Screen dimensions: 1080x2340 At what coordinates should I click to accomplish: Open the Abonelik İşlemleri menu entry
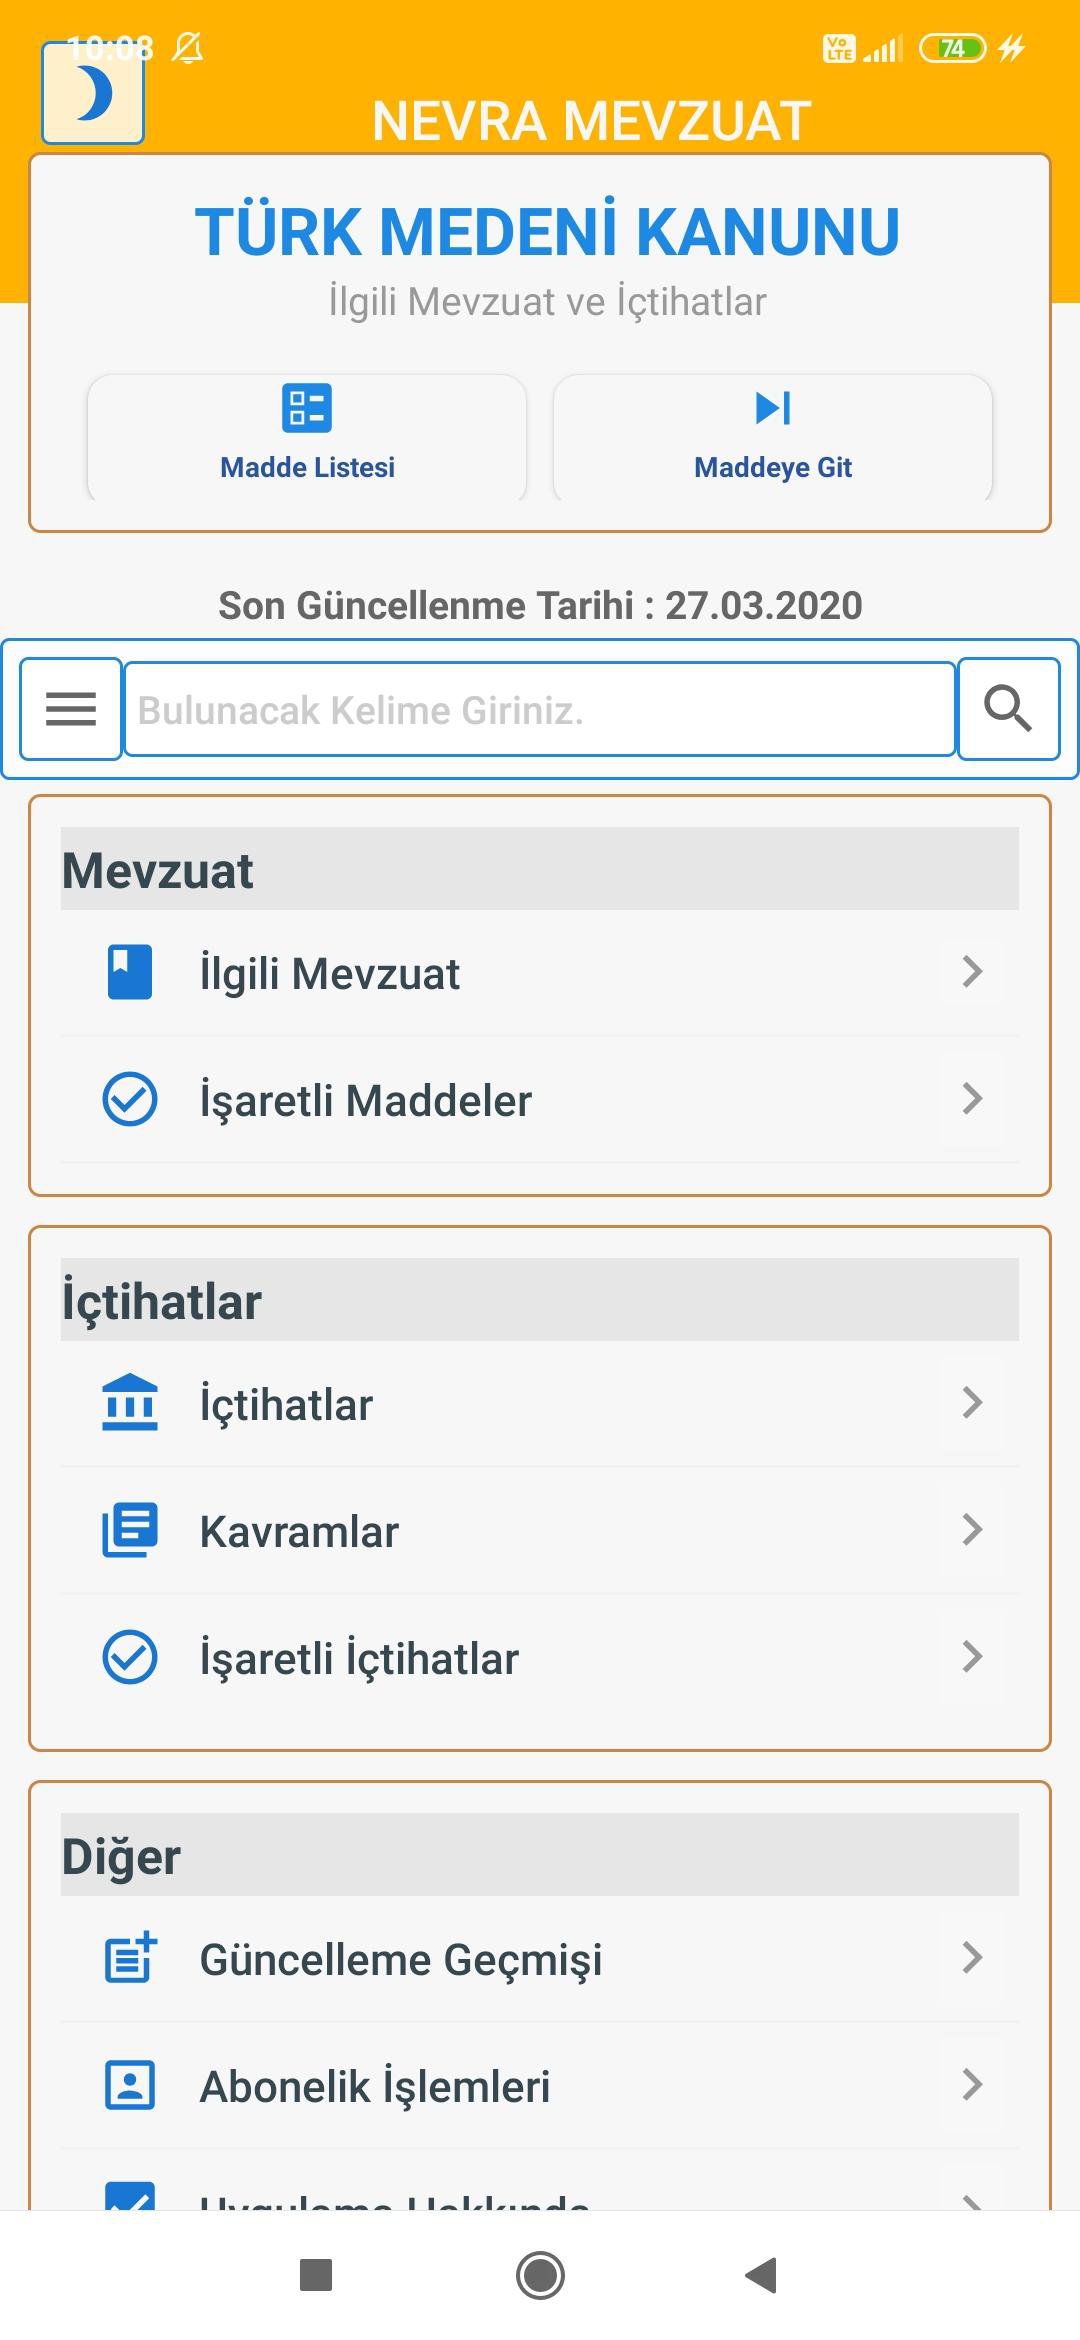[x=540, y=2086]
